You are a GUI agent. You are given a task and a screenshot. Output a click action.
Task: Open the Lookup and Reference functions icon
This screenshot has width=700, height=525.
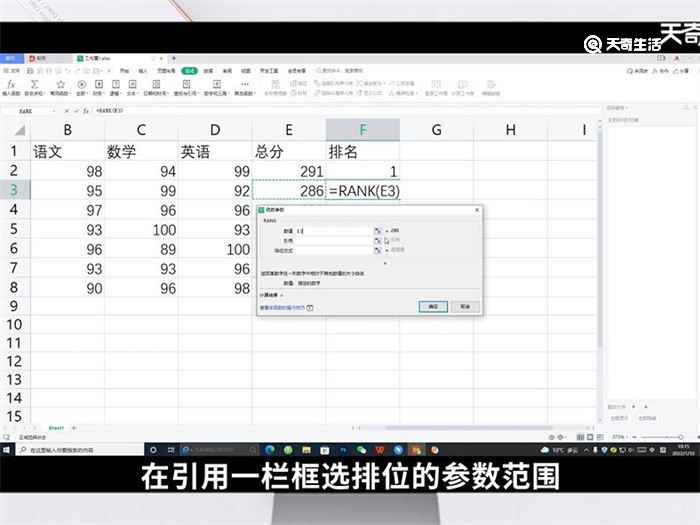pyautogui.click(x=187, y=84)
